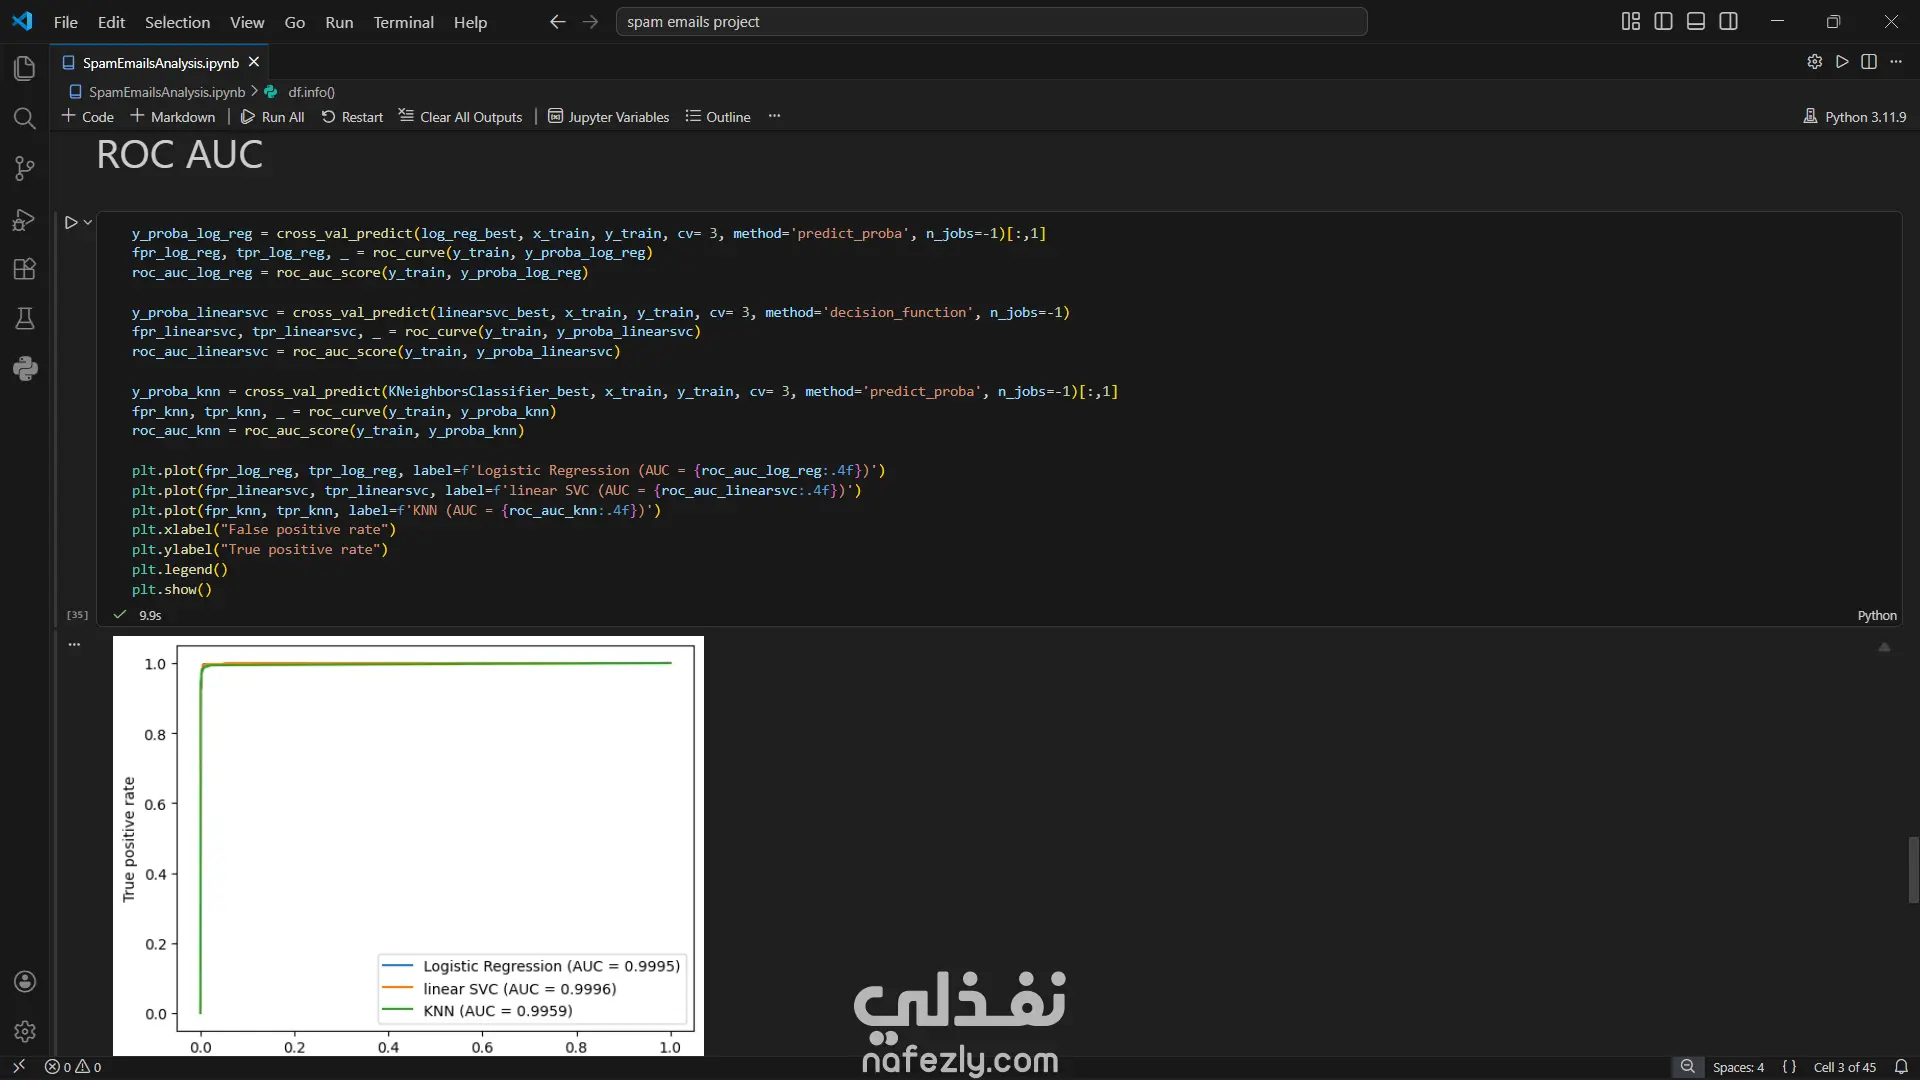
Task: Click the 'Cell 3 of 45' status item
Action: pyautogui.click(x=1845, y=1067)
